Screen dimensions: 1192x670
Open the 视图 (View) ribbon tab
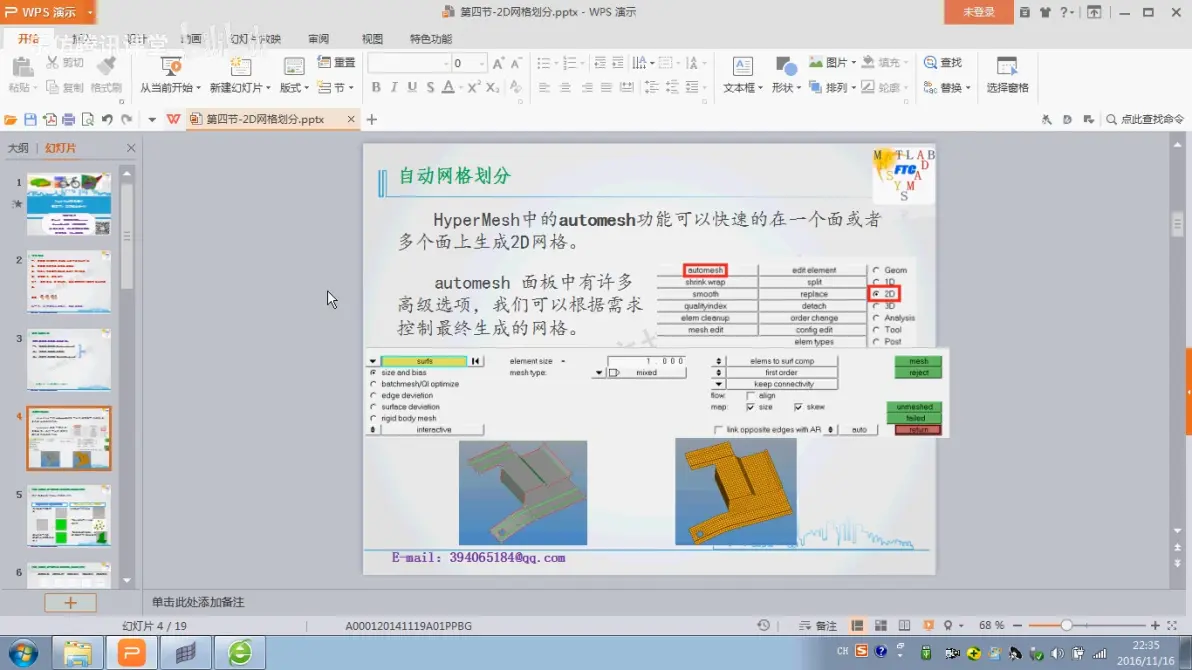[x=372, y=39]
